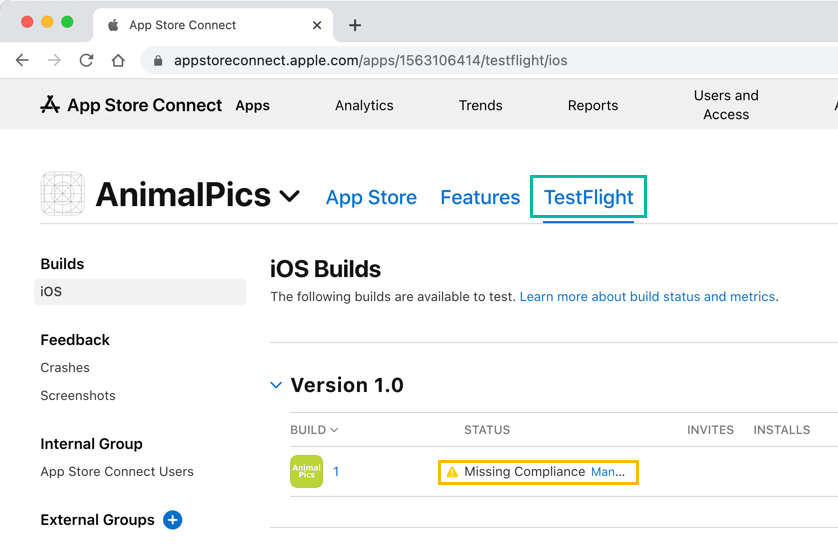Viewport: 838px width, 545px height.
Task: Open Crashes under Feedback
Action: 65,368
